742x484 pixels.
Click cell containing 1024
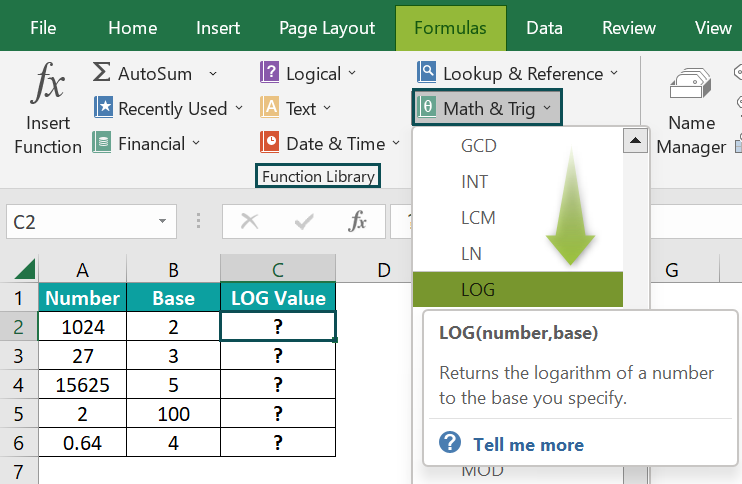pyautogui.click(x=82, y=326)
